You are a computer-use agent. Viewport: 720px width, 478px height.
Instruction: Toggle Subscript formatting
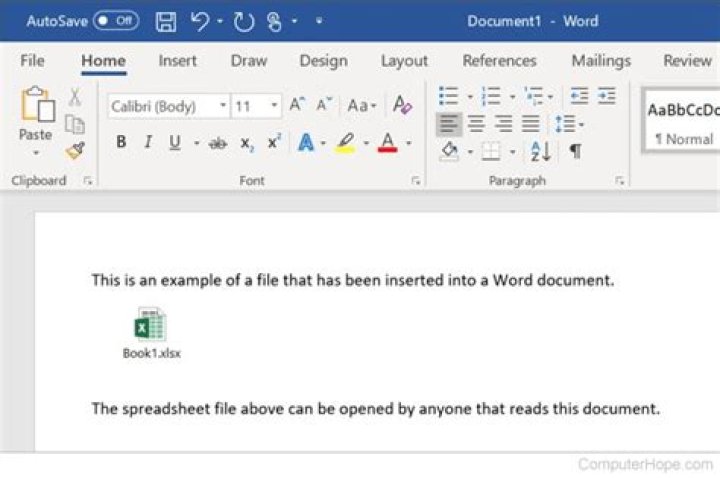[x=247, y=143]
